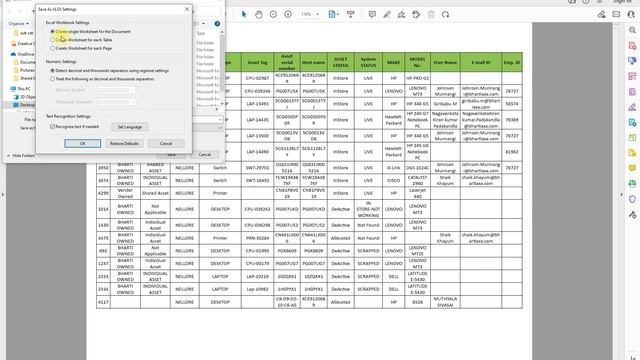
Task: Click the Sign In link at top right
Action: click(x=622, y=2)
